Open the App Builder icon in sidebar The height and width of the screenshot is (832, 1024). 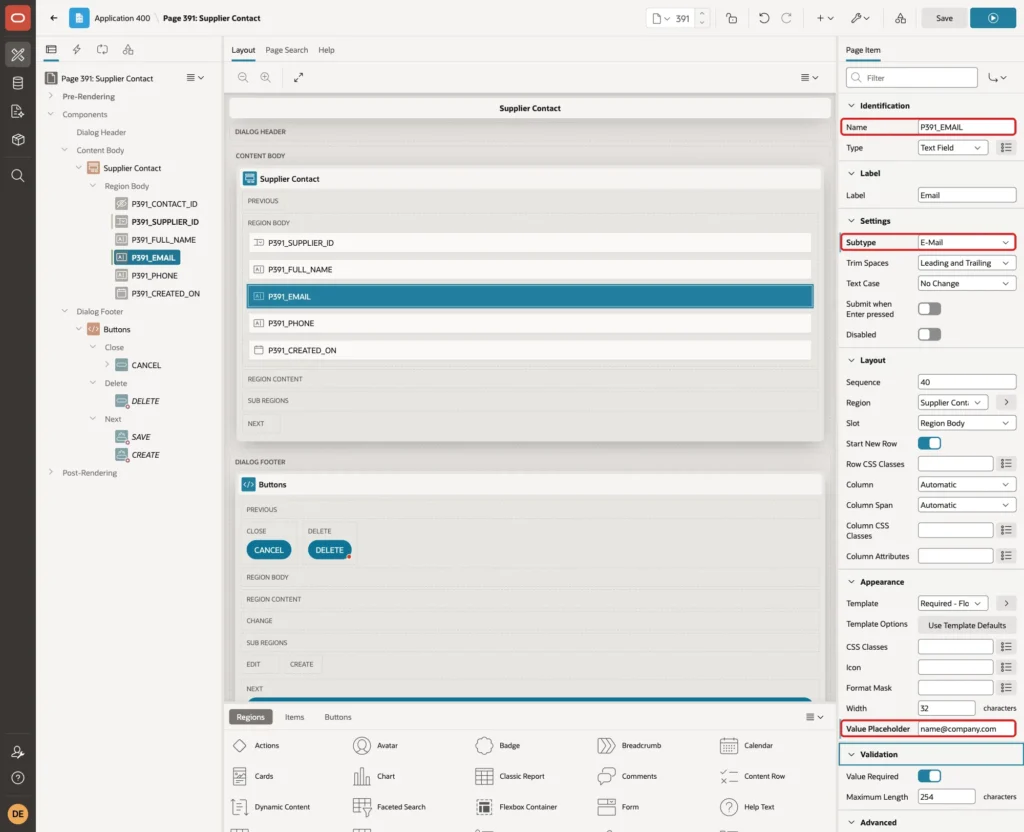[18, 55]
